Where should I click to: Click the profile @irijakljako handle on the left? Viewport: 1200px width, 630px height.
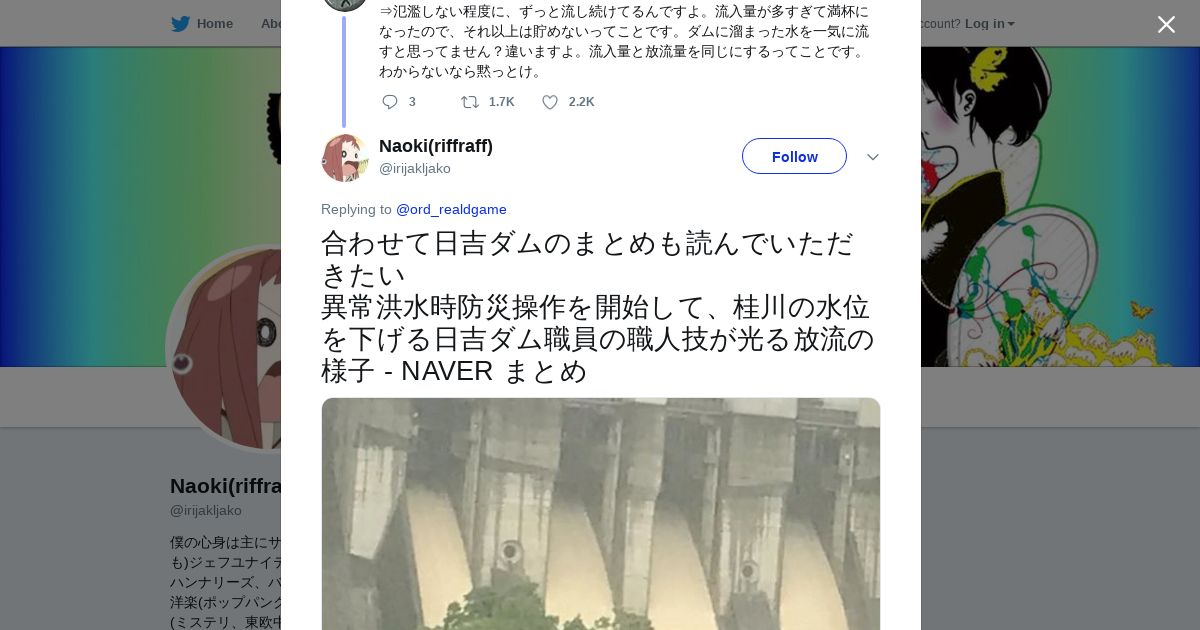point(206,510)
